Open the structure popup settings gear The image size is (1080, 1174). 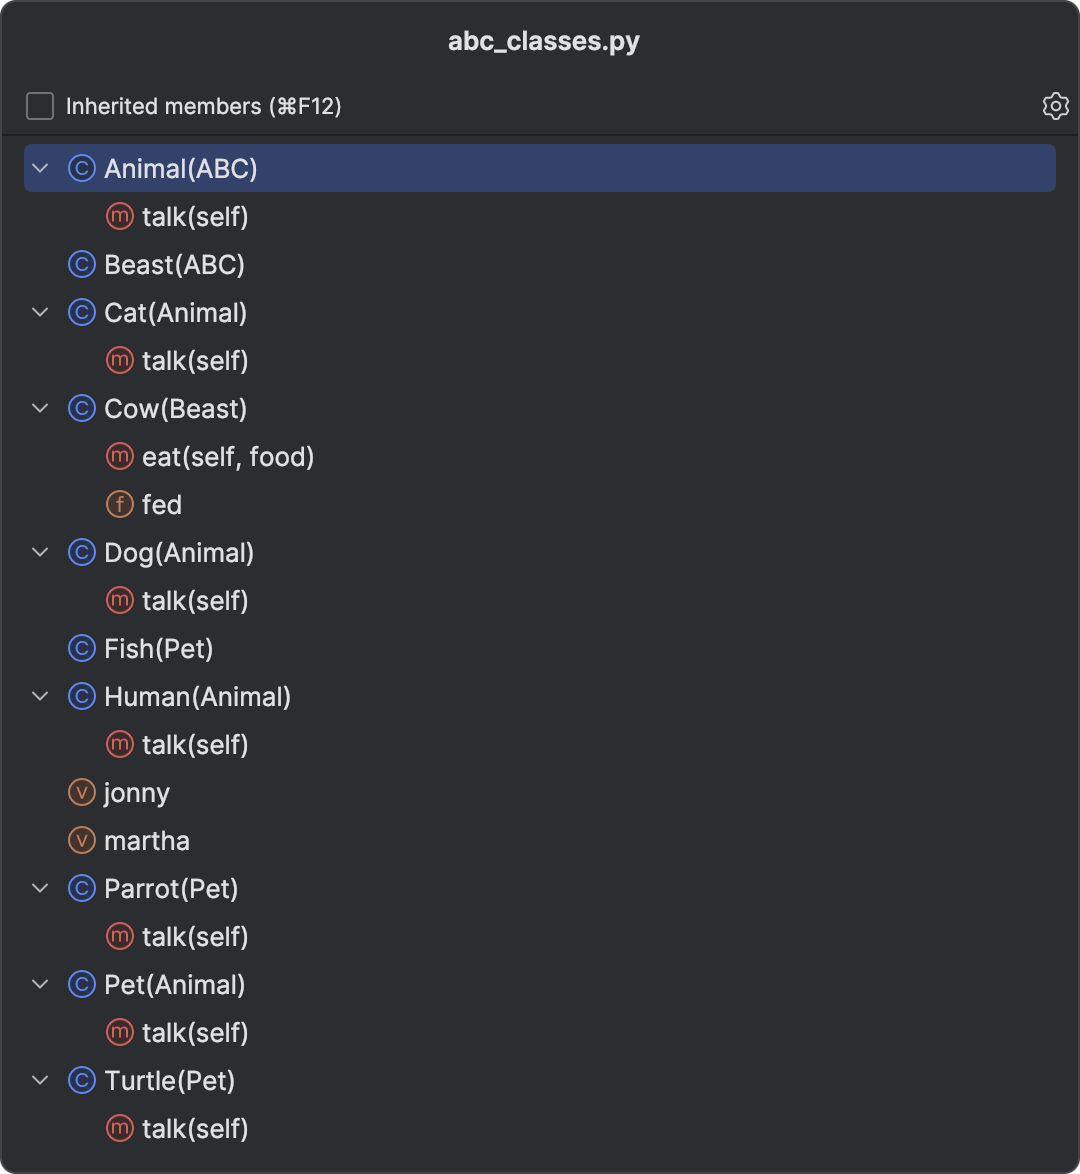[1055, 106]
